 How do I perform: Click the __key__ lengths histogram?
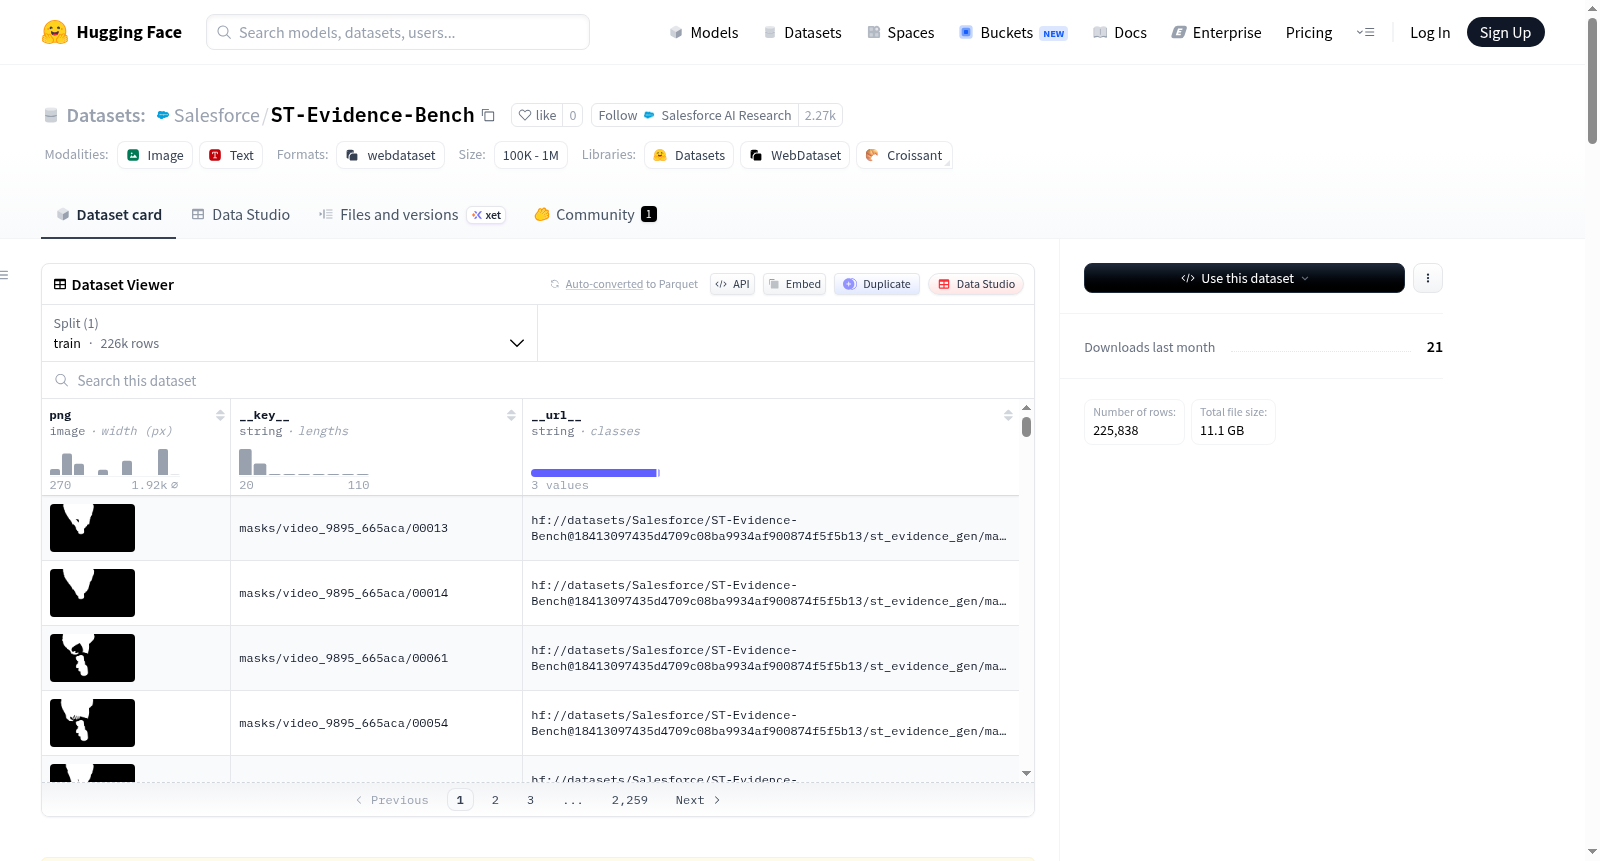304,461
